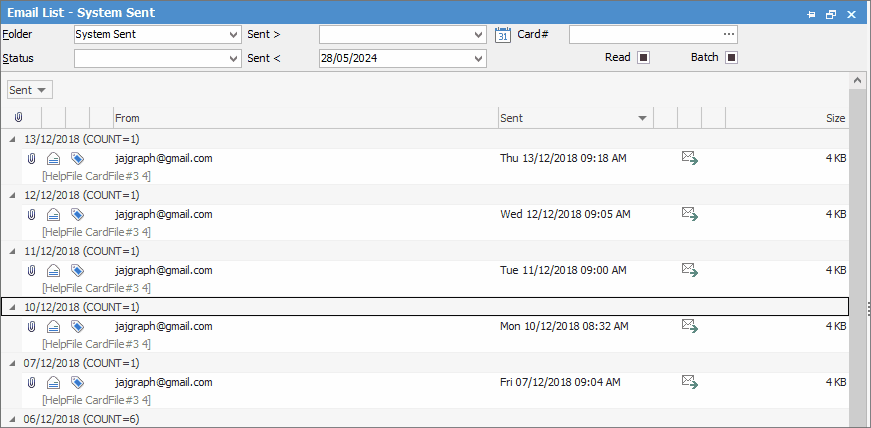Click the sent-mail arrow icon for Mon 10/12/2018
The image size is (871, 428).
point(689,326)
